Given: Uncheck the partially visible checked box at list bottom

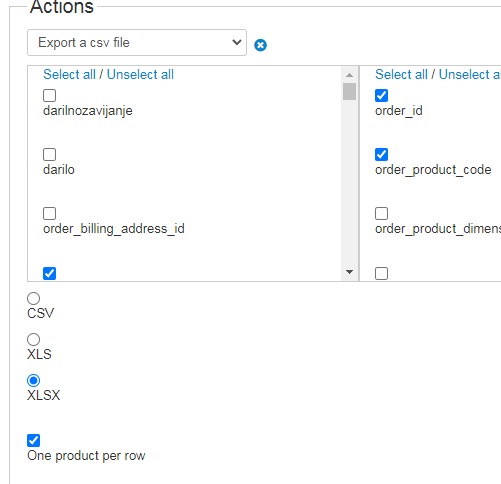Looking at the screenshot, I should coord(49,274).
